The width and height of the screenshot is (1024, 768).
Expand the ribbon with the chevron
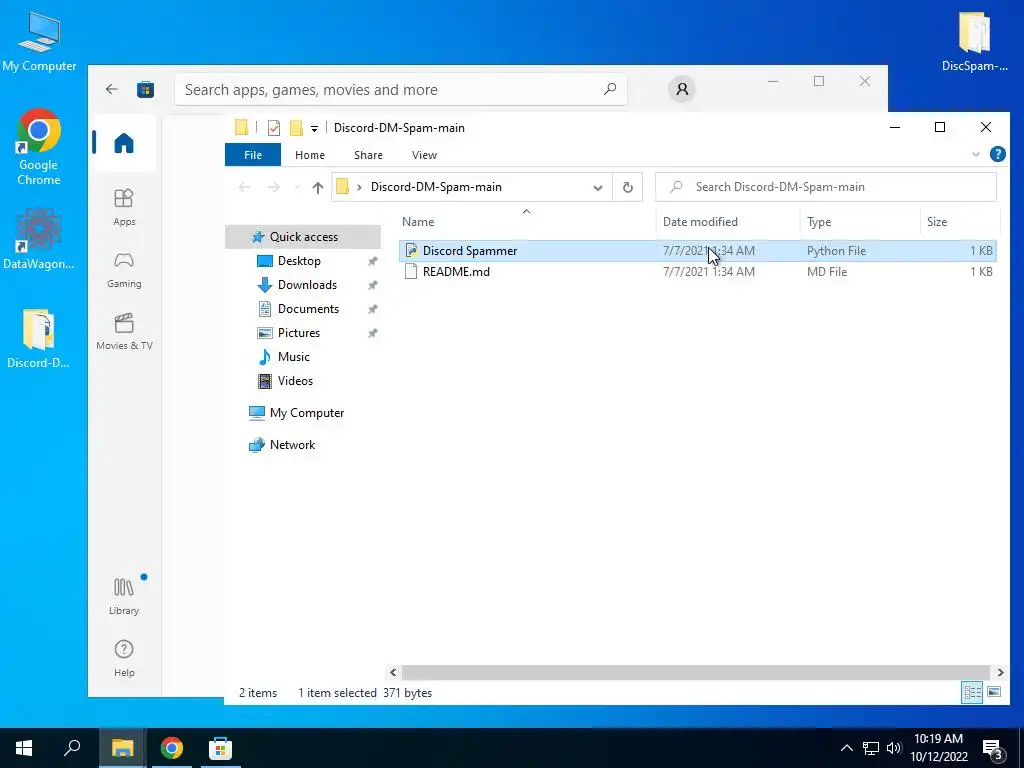[976, 155]
